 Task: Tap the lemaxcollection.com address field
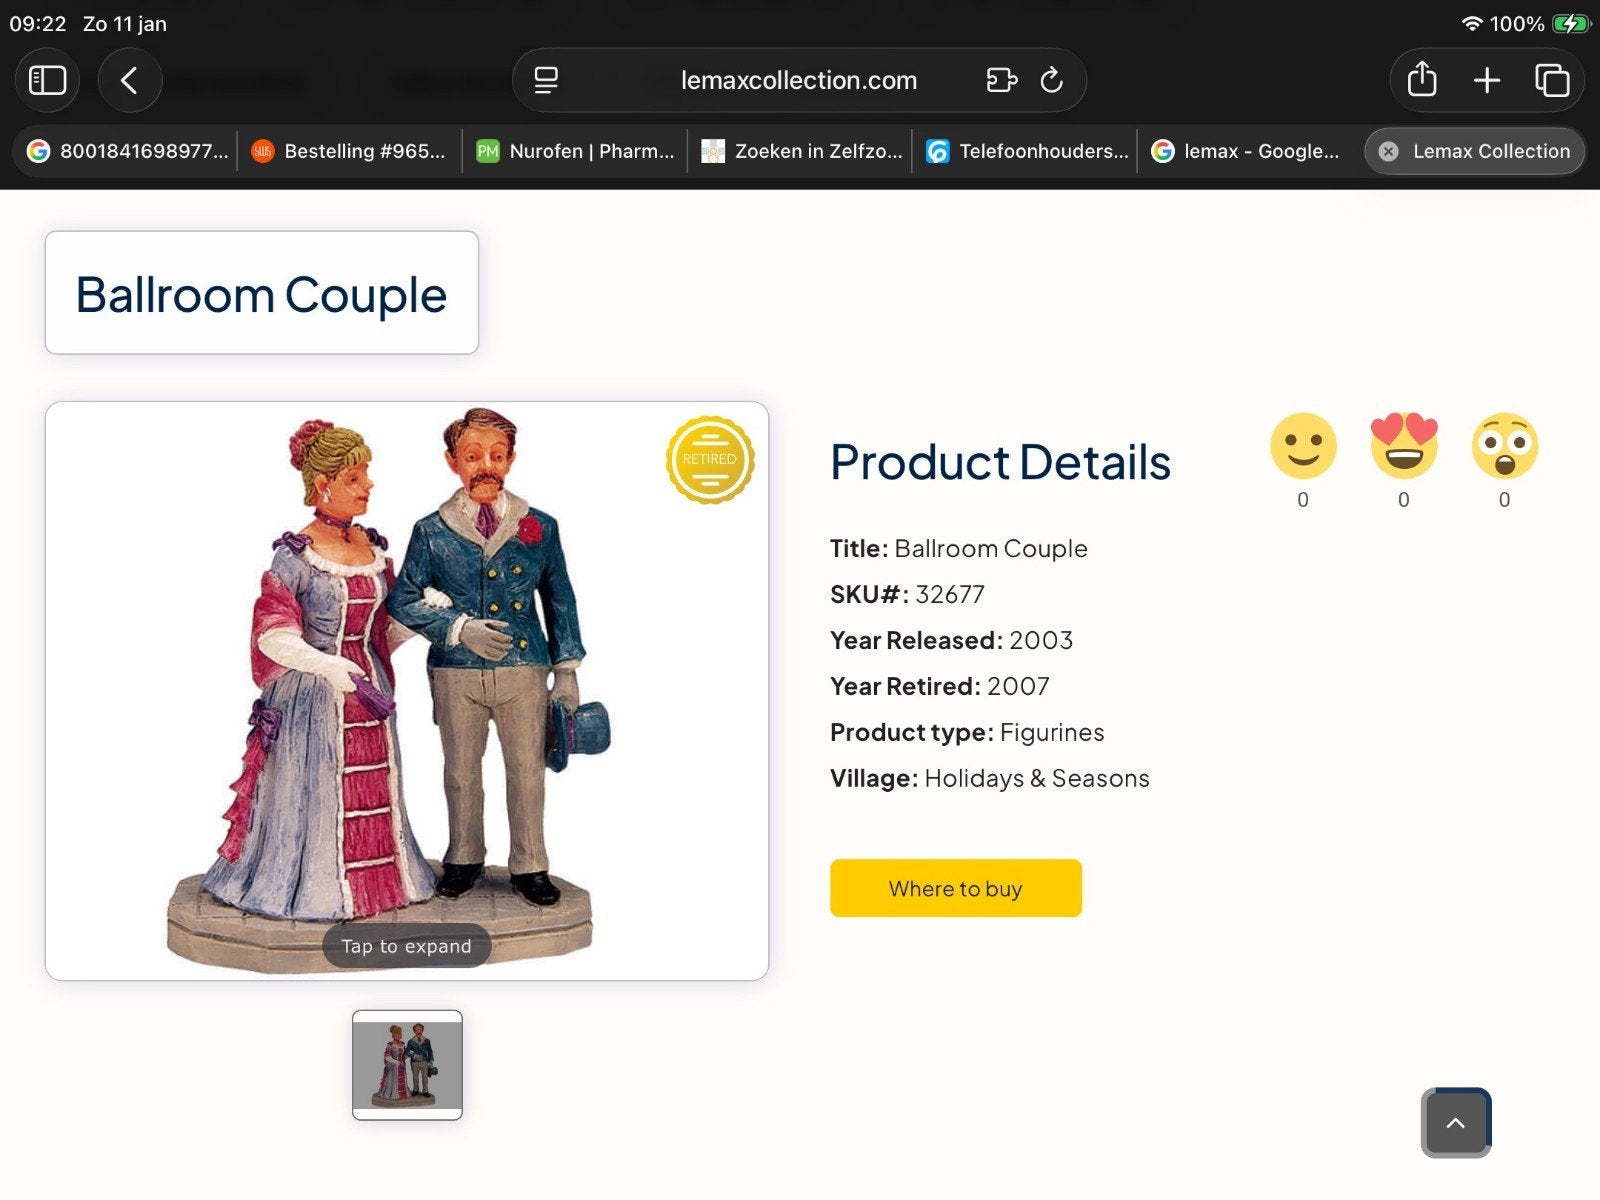pos(799,80)
